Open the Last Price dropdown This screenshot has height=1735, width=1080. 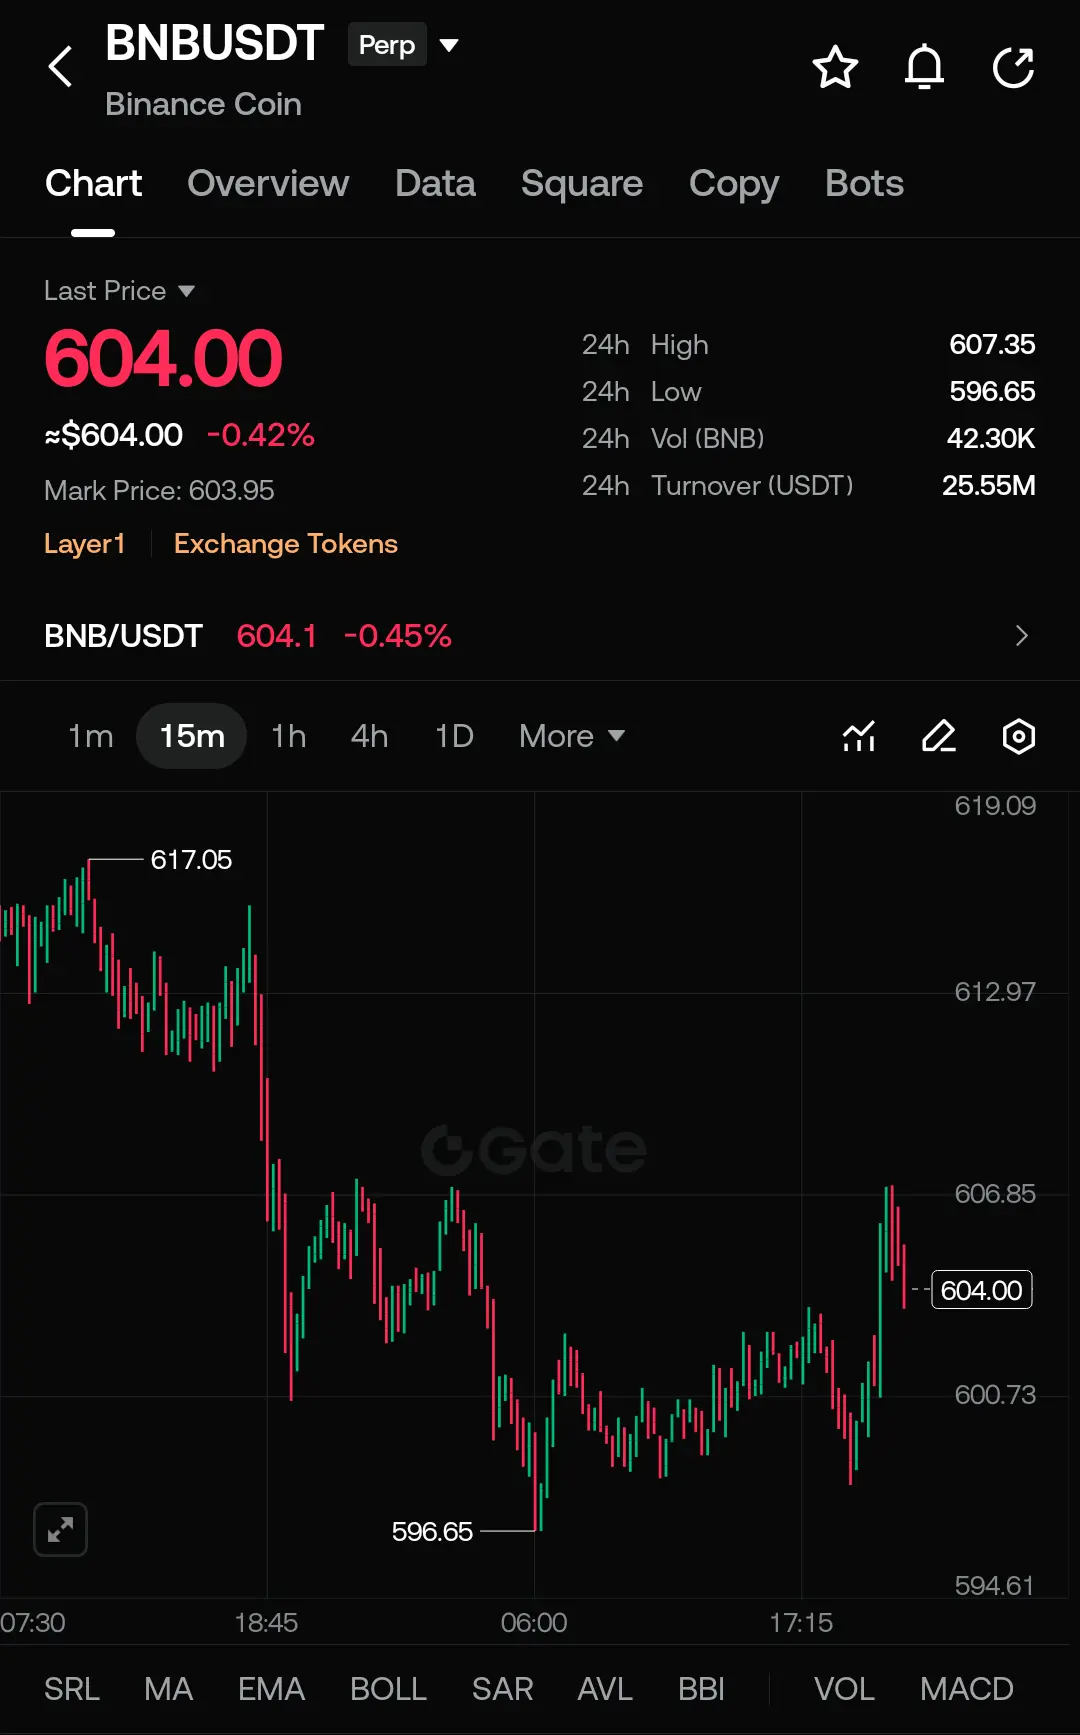tap(186, 291)
